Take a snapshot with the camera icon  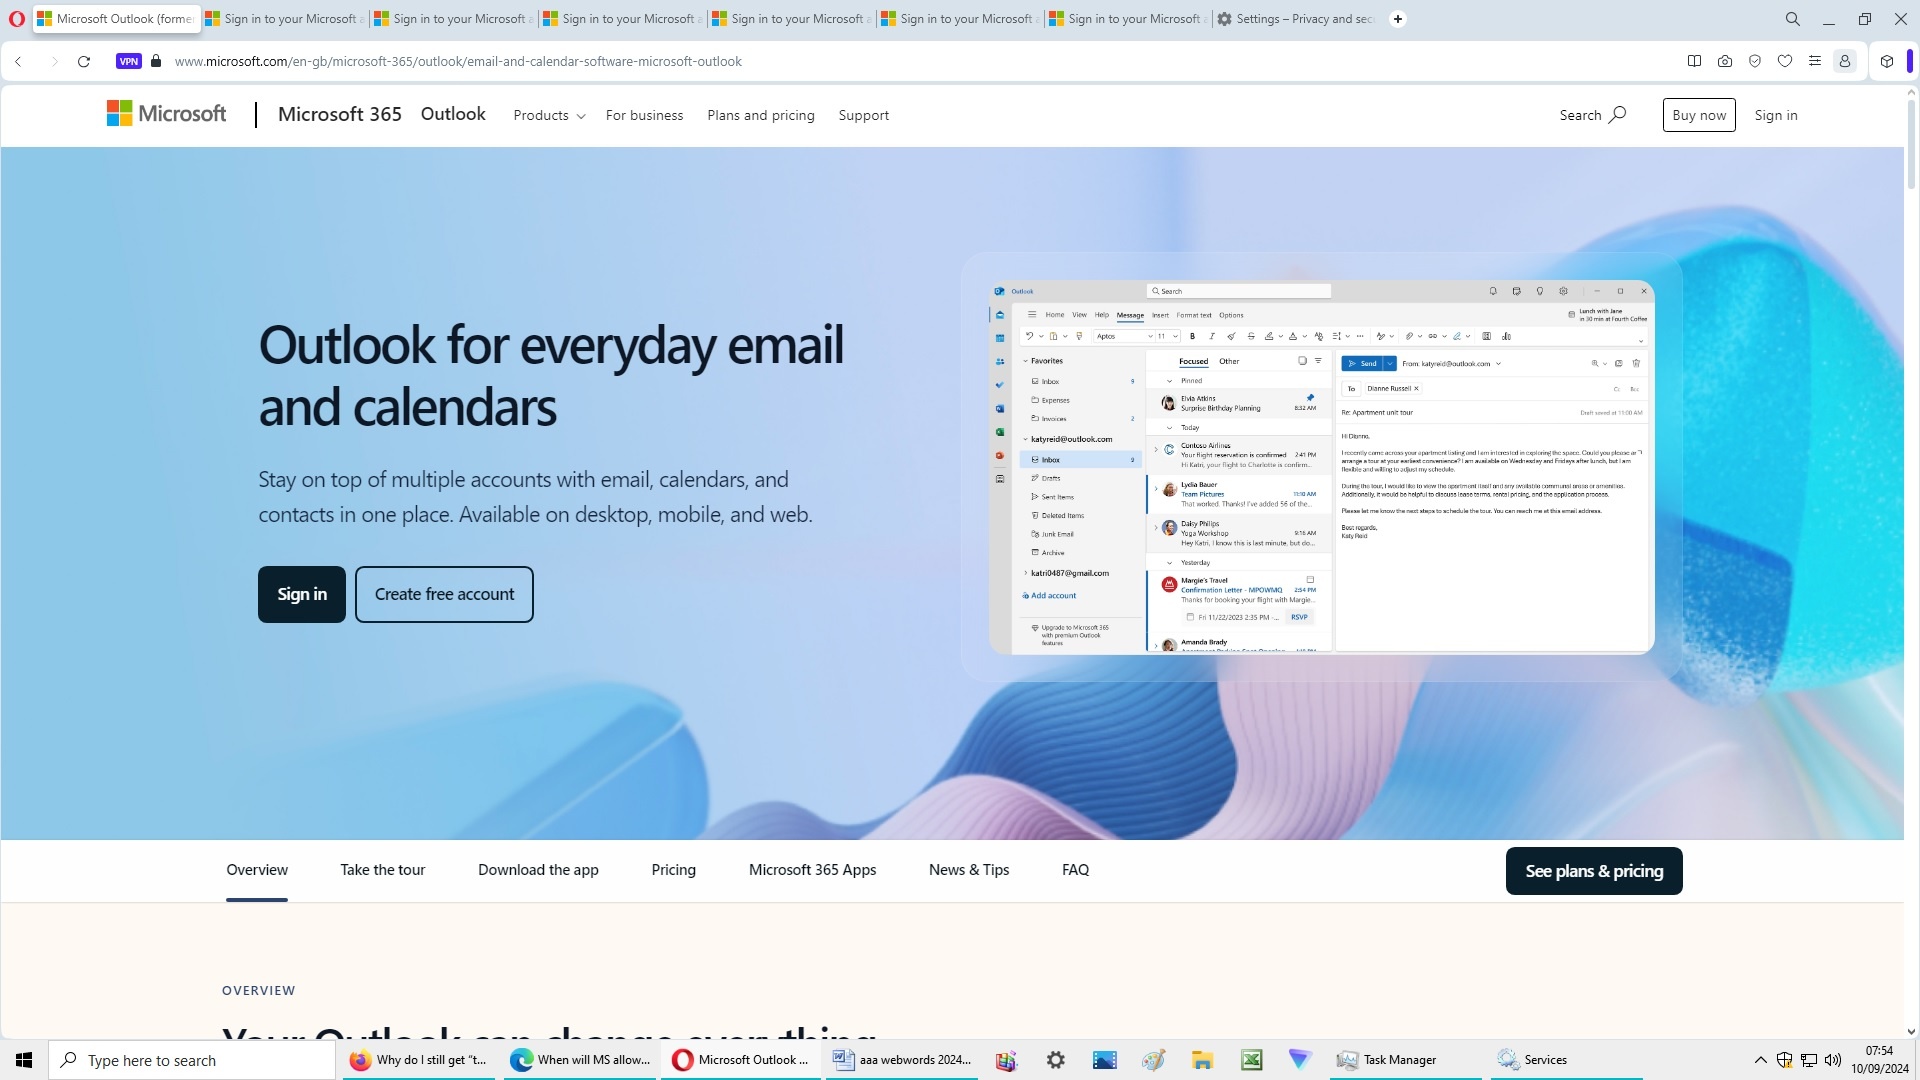[x=1725, y=61]
